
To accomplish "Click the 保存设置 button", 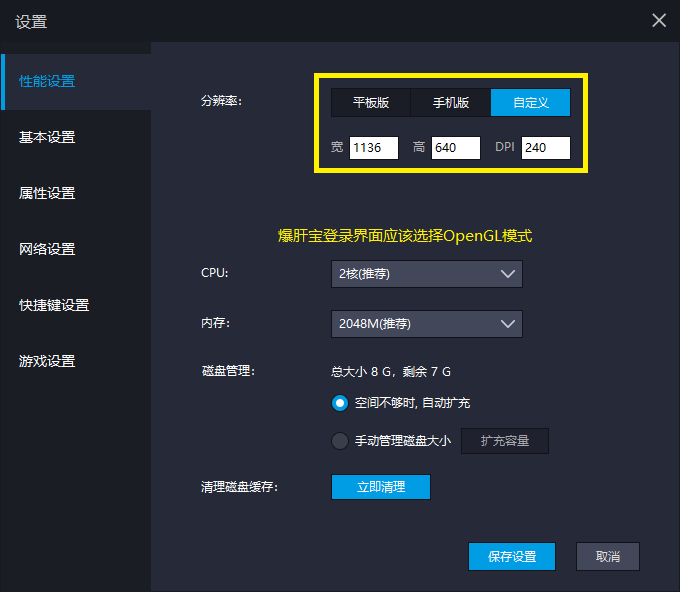I will click(512, 557).
